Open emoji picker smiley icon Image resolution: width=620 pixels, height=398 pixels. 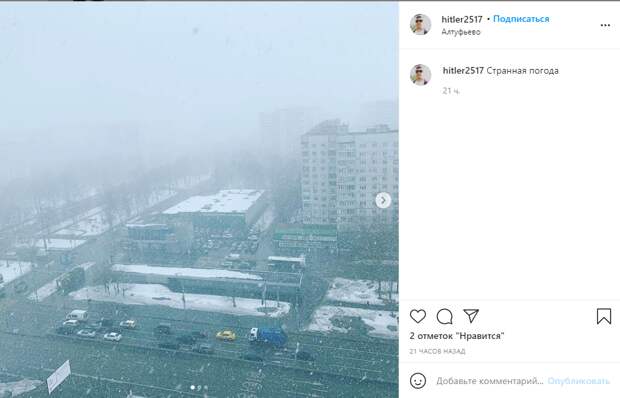(418, 381)
